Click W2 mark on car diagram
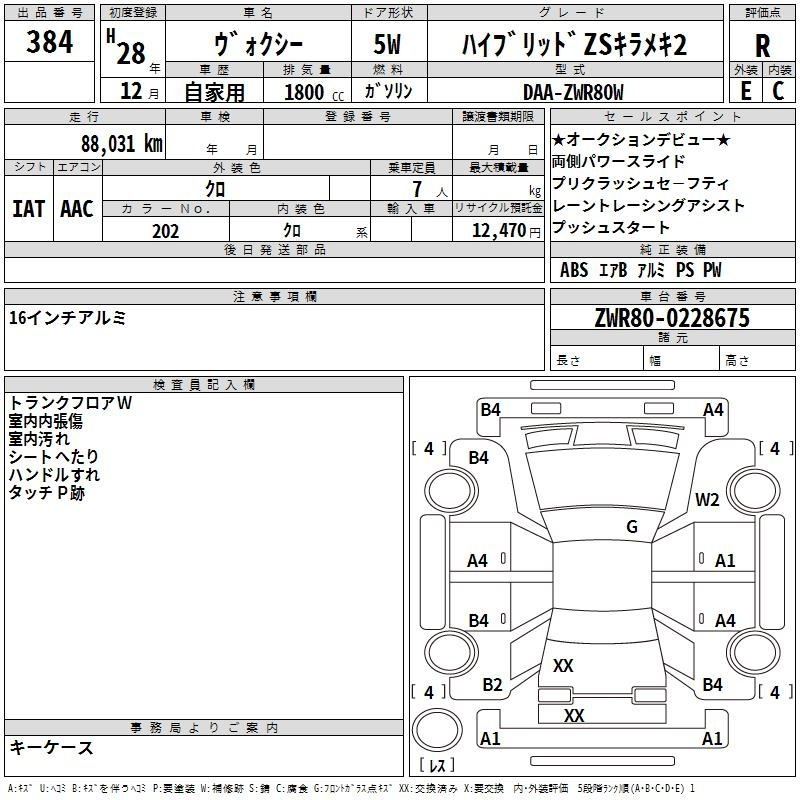 (x=707, y=499)
